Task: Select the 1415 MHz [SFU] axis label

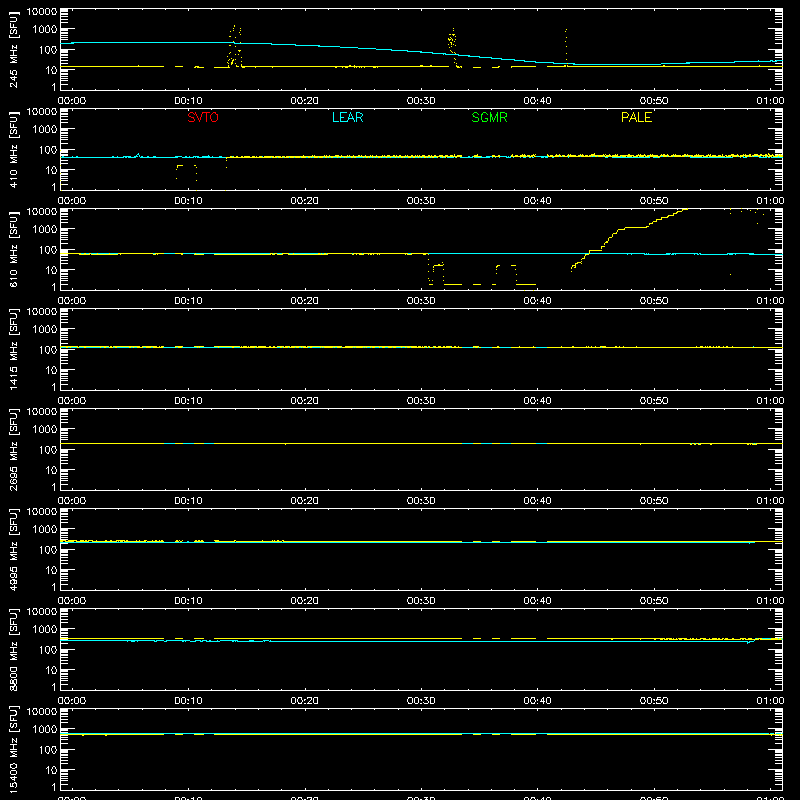Action: coord(13,349)
